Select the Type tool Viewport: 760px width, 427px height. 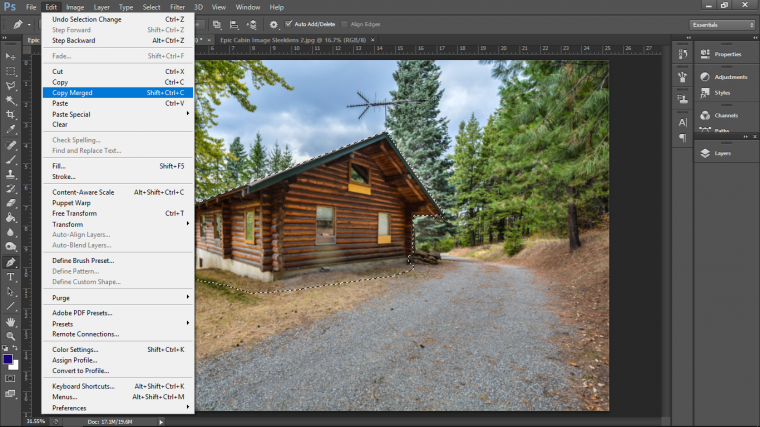click(10, 277)
